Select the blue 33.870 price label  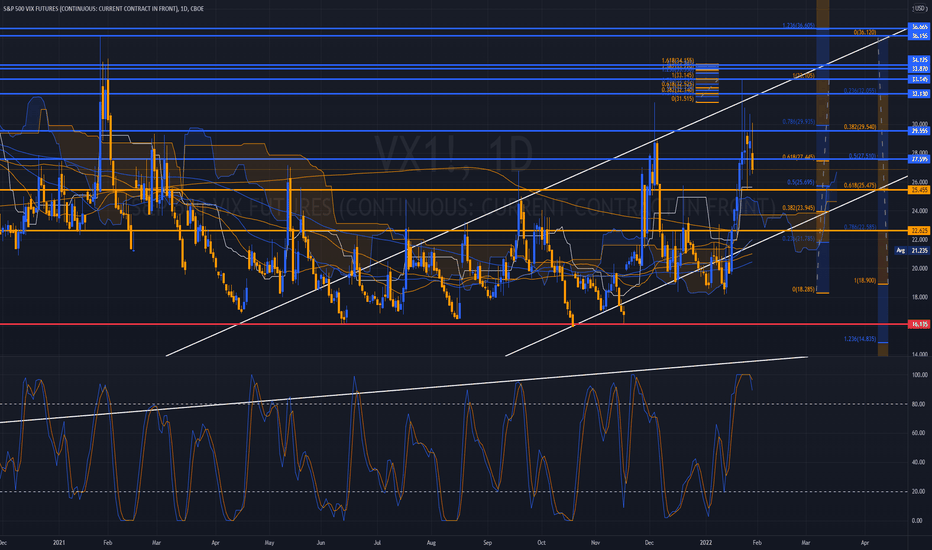click(920, 69)
